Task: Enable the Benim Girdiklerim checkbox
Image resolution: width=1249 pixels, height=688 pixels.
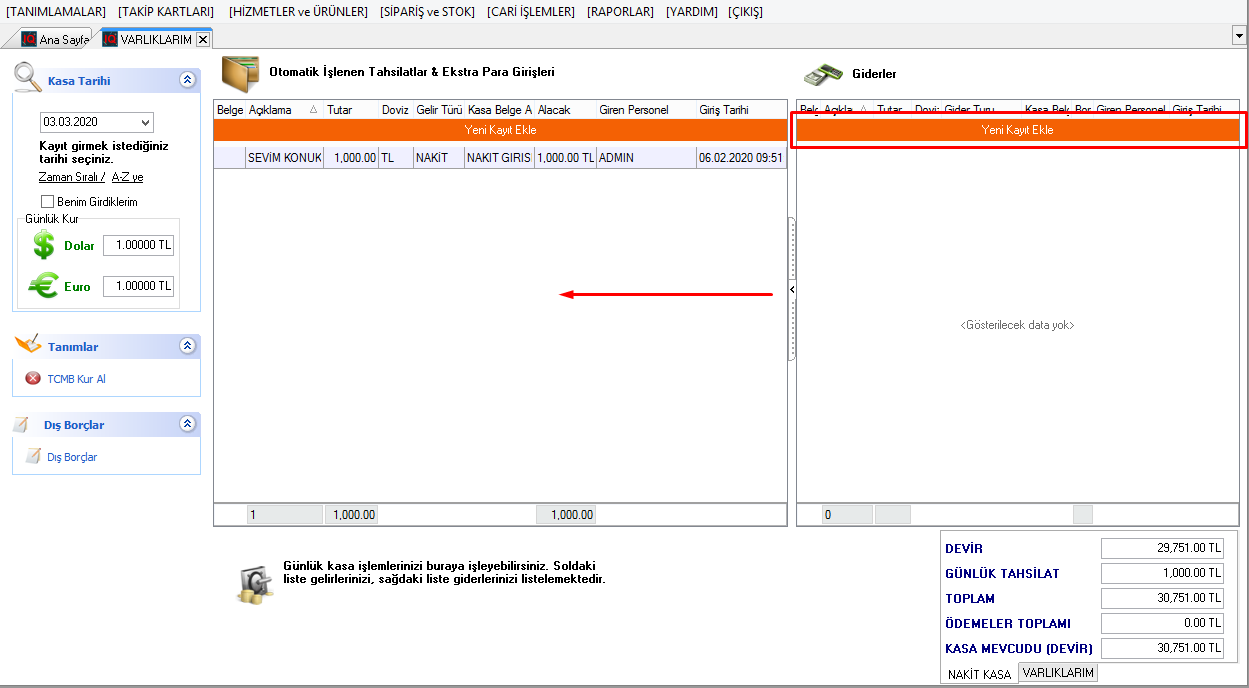Action: pyautogui.click(x=47, y=202)
